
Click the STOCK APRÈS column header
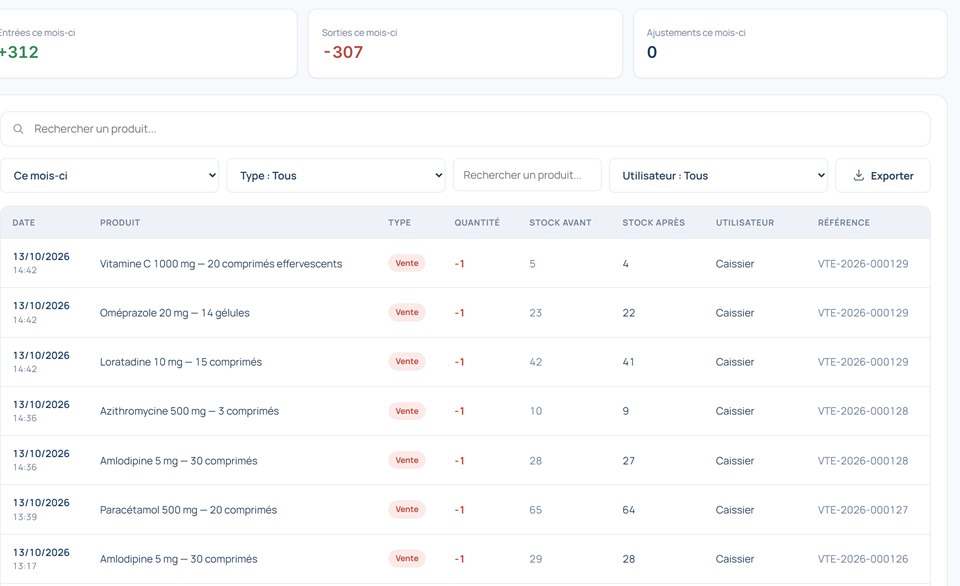(x=653, y=223)
